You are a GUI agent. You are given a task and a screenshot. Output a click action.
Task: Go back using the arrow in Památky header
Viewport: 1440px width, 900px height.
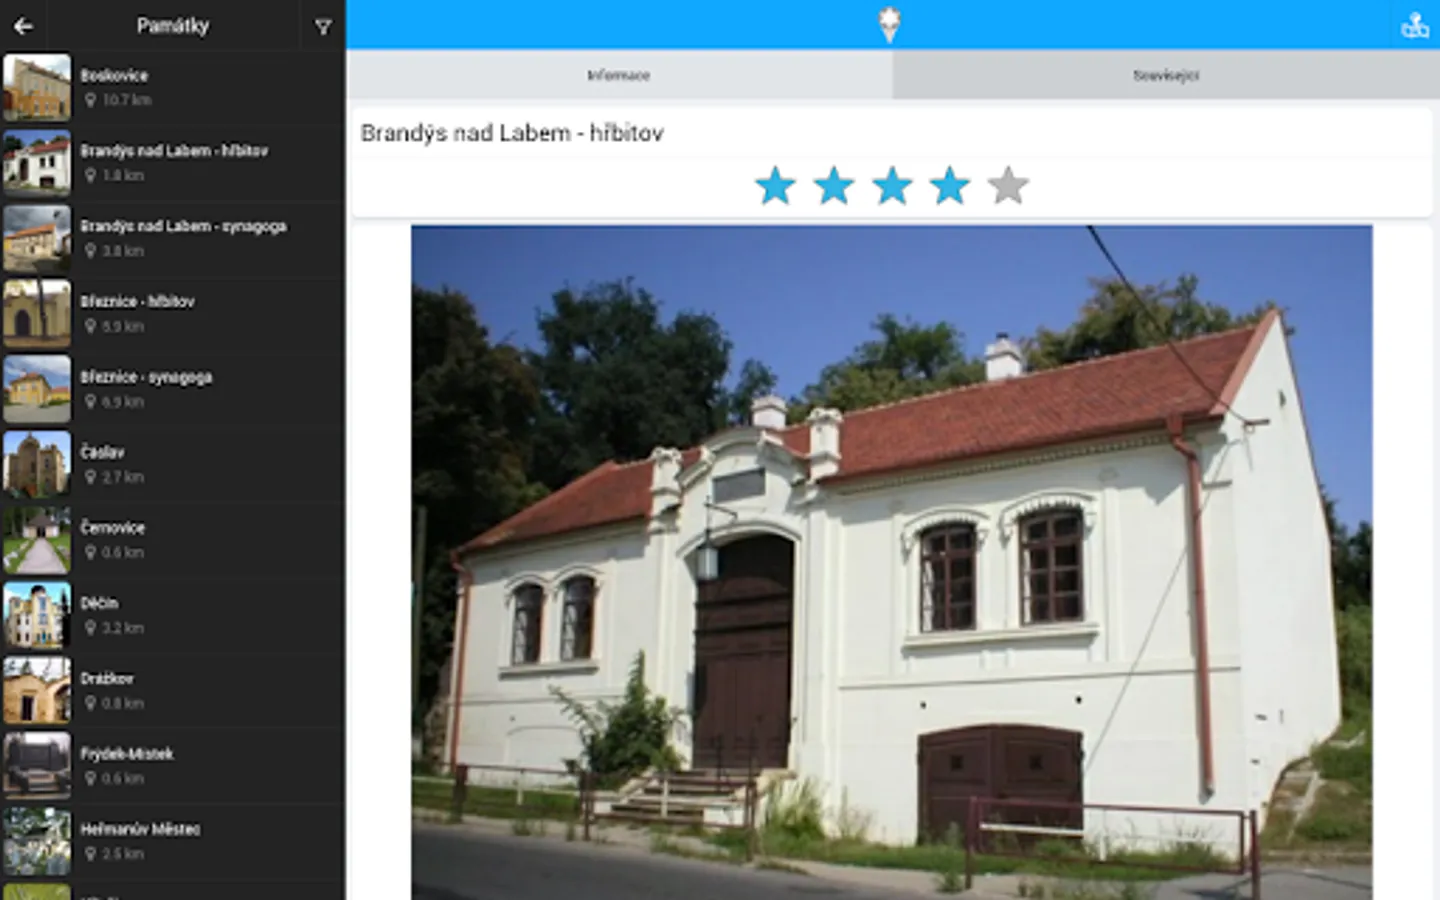pyautogui.click(x=23, y=26)
